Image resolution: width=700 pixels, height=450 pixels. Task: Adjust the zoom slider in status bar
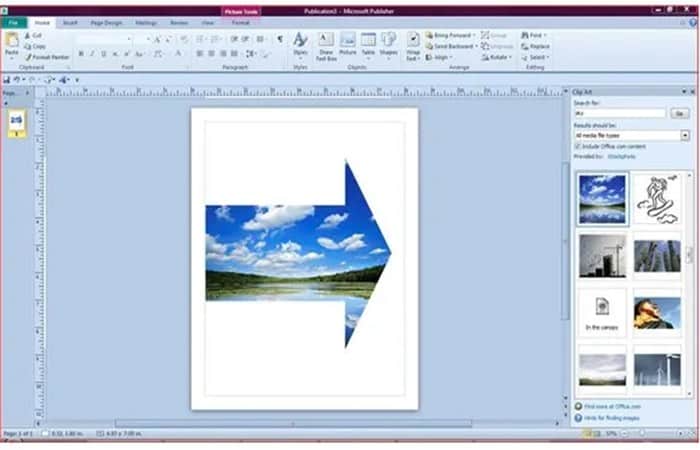click(642, 433)
